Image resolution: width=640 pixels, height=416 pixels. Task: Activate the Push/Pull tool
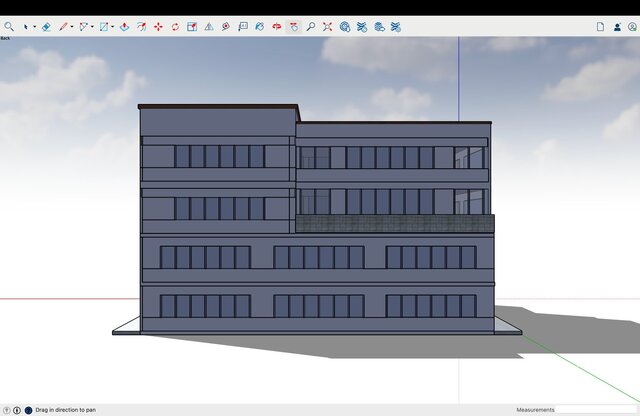(123, 27)
